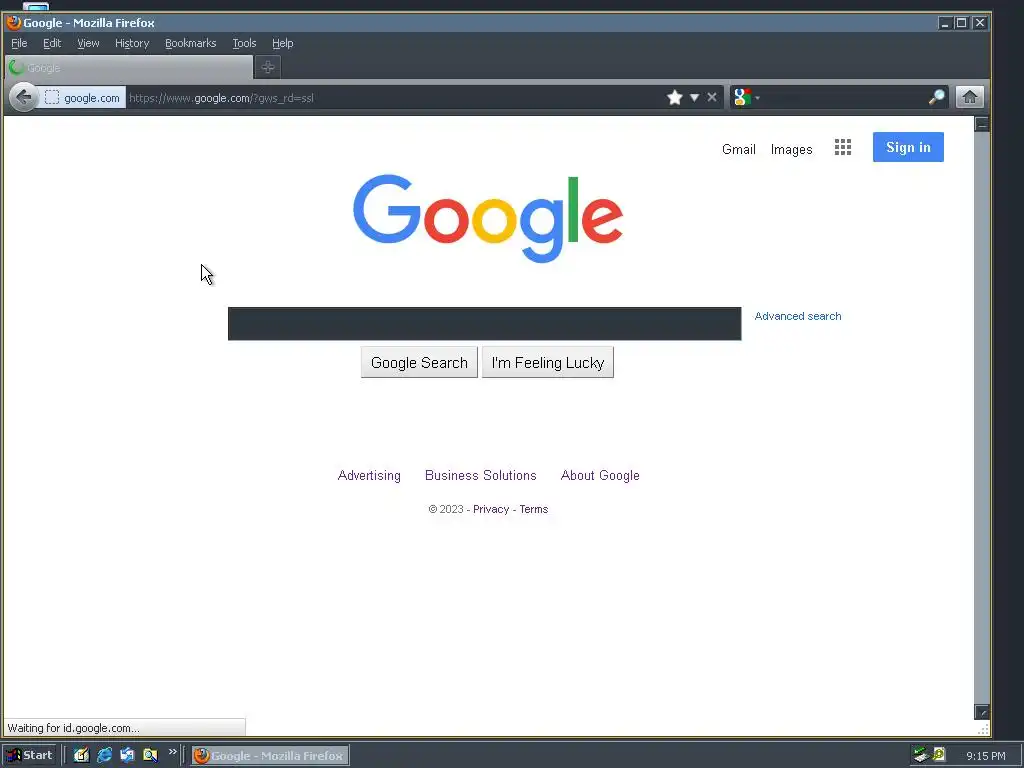This screenshot has width=1024, height=768.
Task: Click the Firefox taskbar window button
Action: (270, 755)
